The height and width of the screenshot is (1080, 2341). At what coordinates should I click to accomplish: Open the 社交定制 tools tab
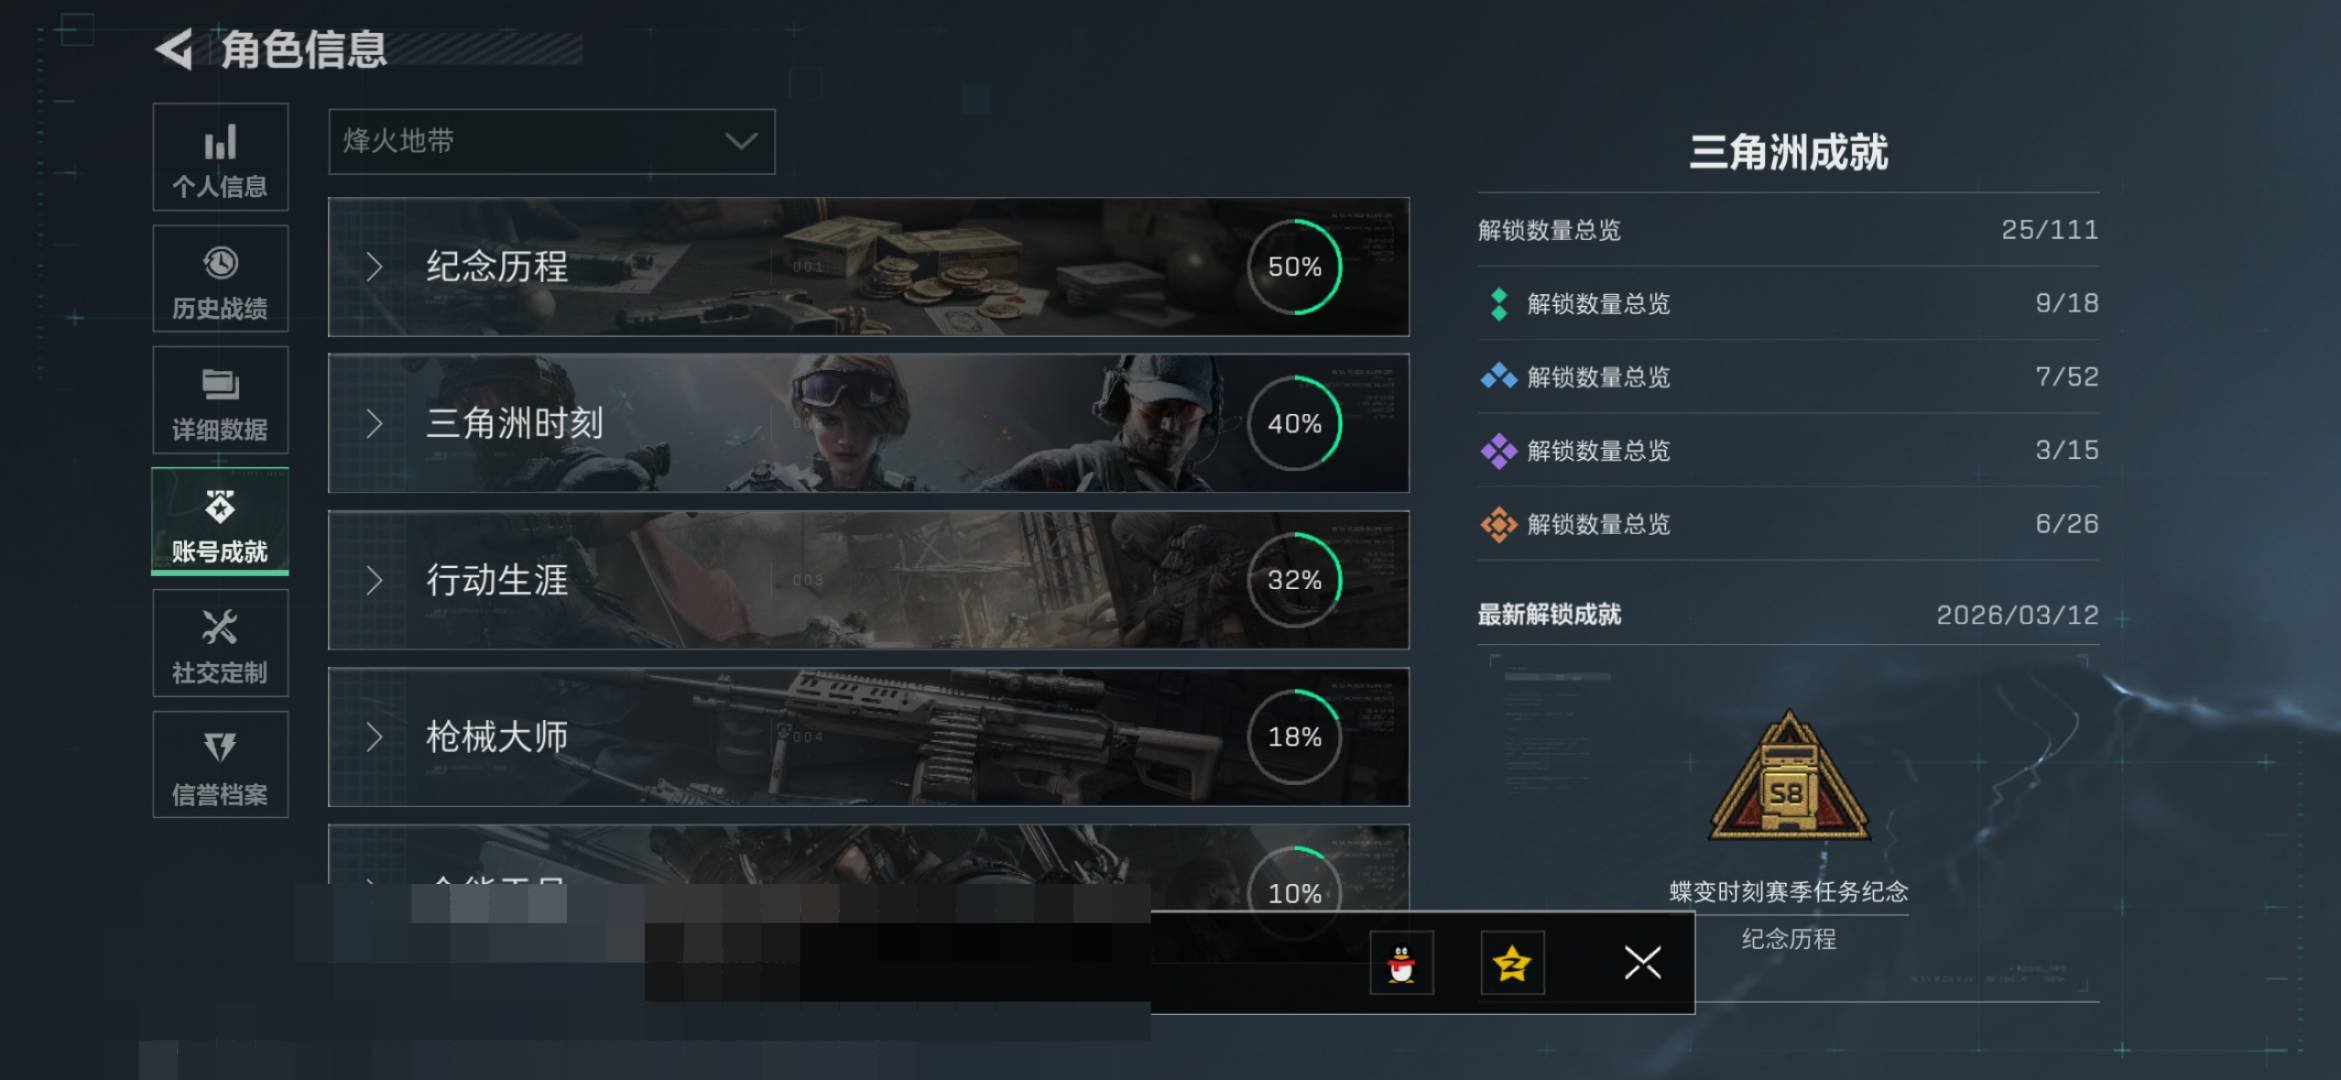coord(220,644)
